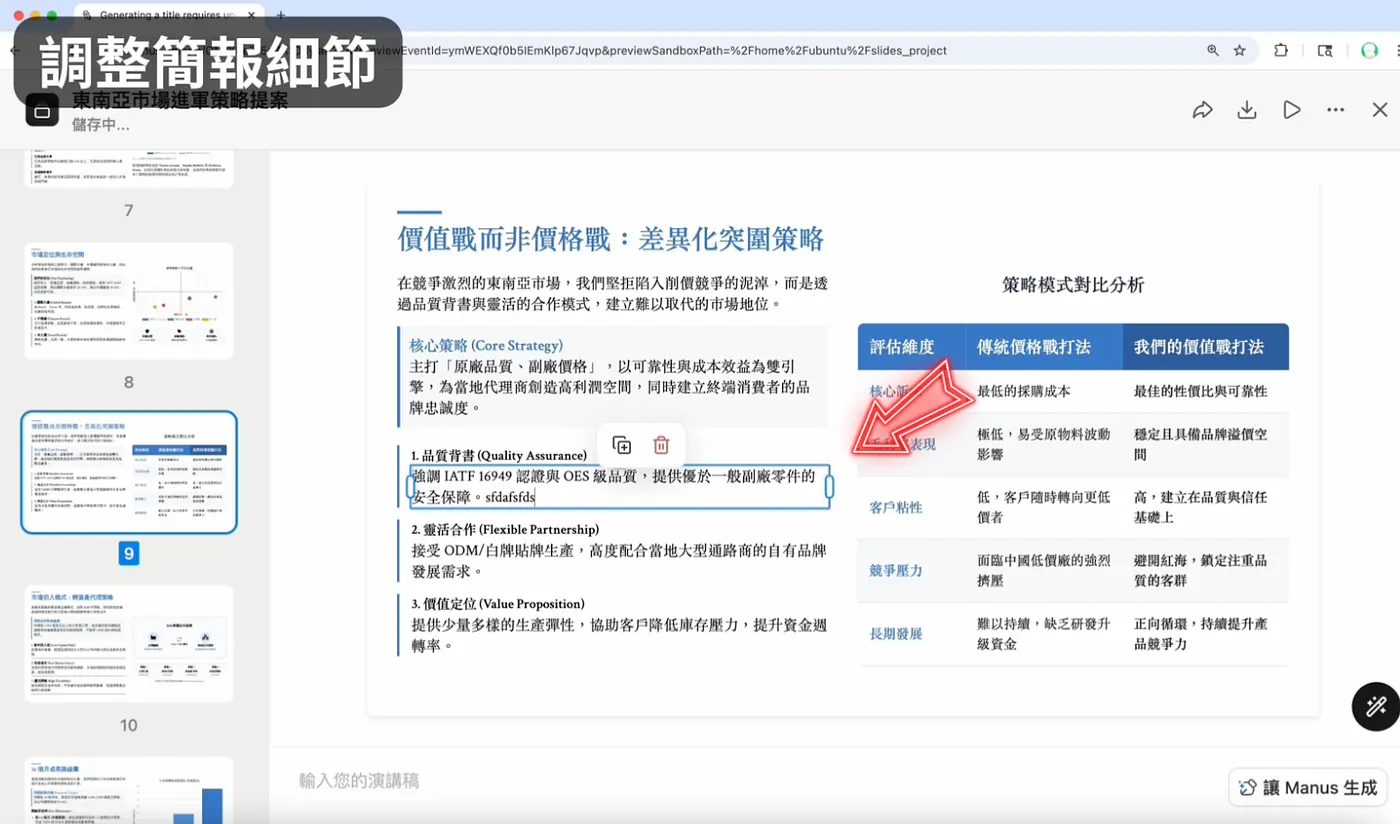Click the green browser profile avatar
The image size is (1400, 824).
[1370, 50]
